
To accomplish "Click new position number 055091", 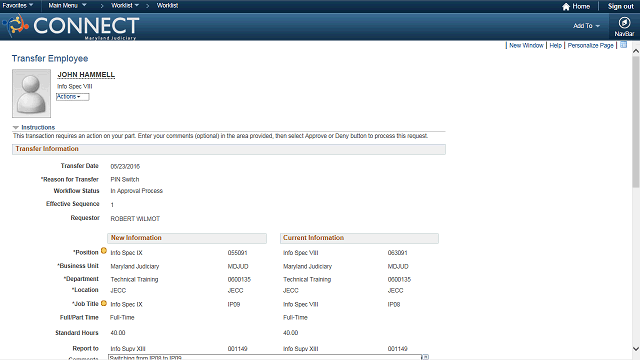I will pos(238,253).
